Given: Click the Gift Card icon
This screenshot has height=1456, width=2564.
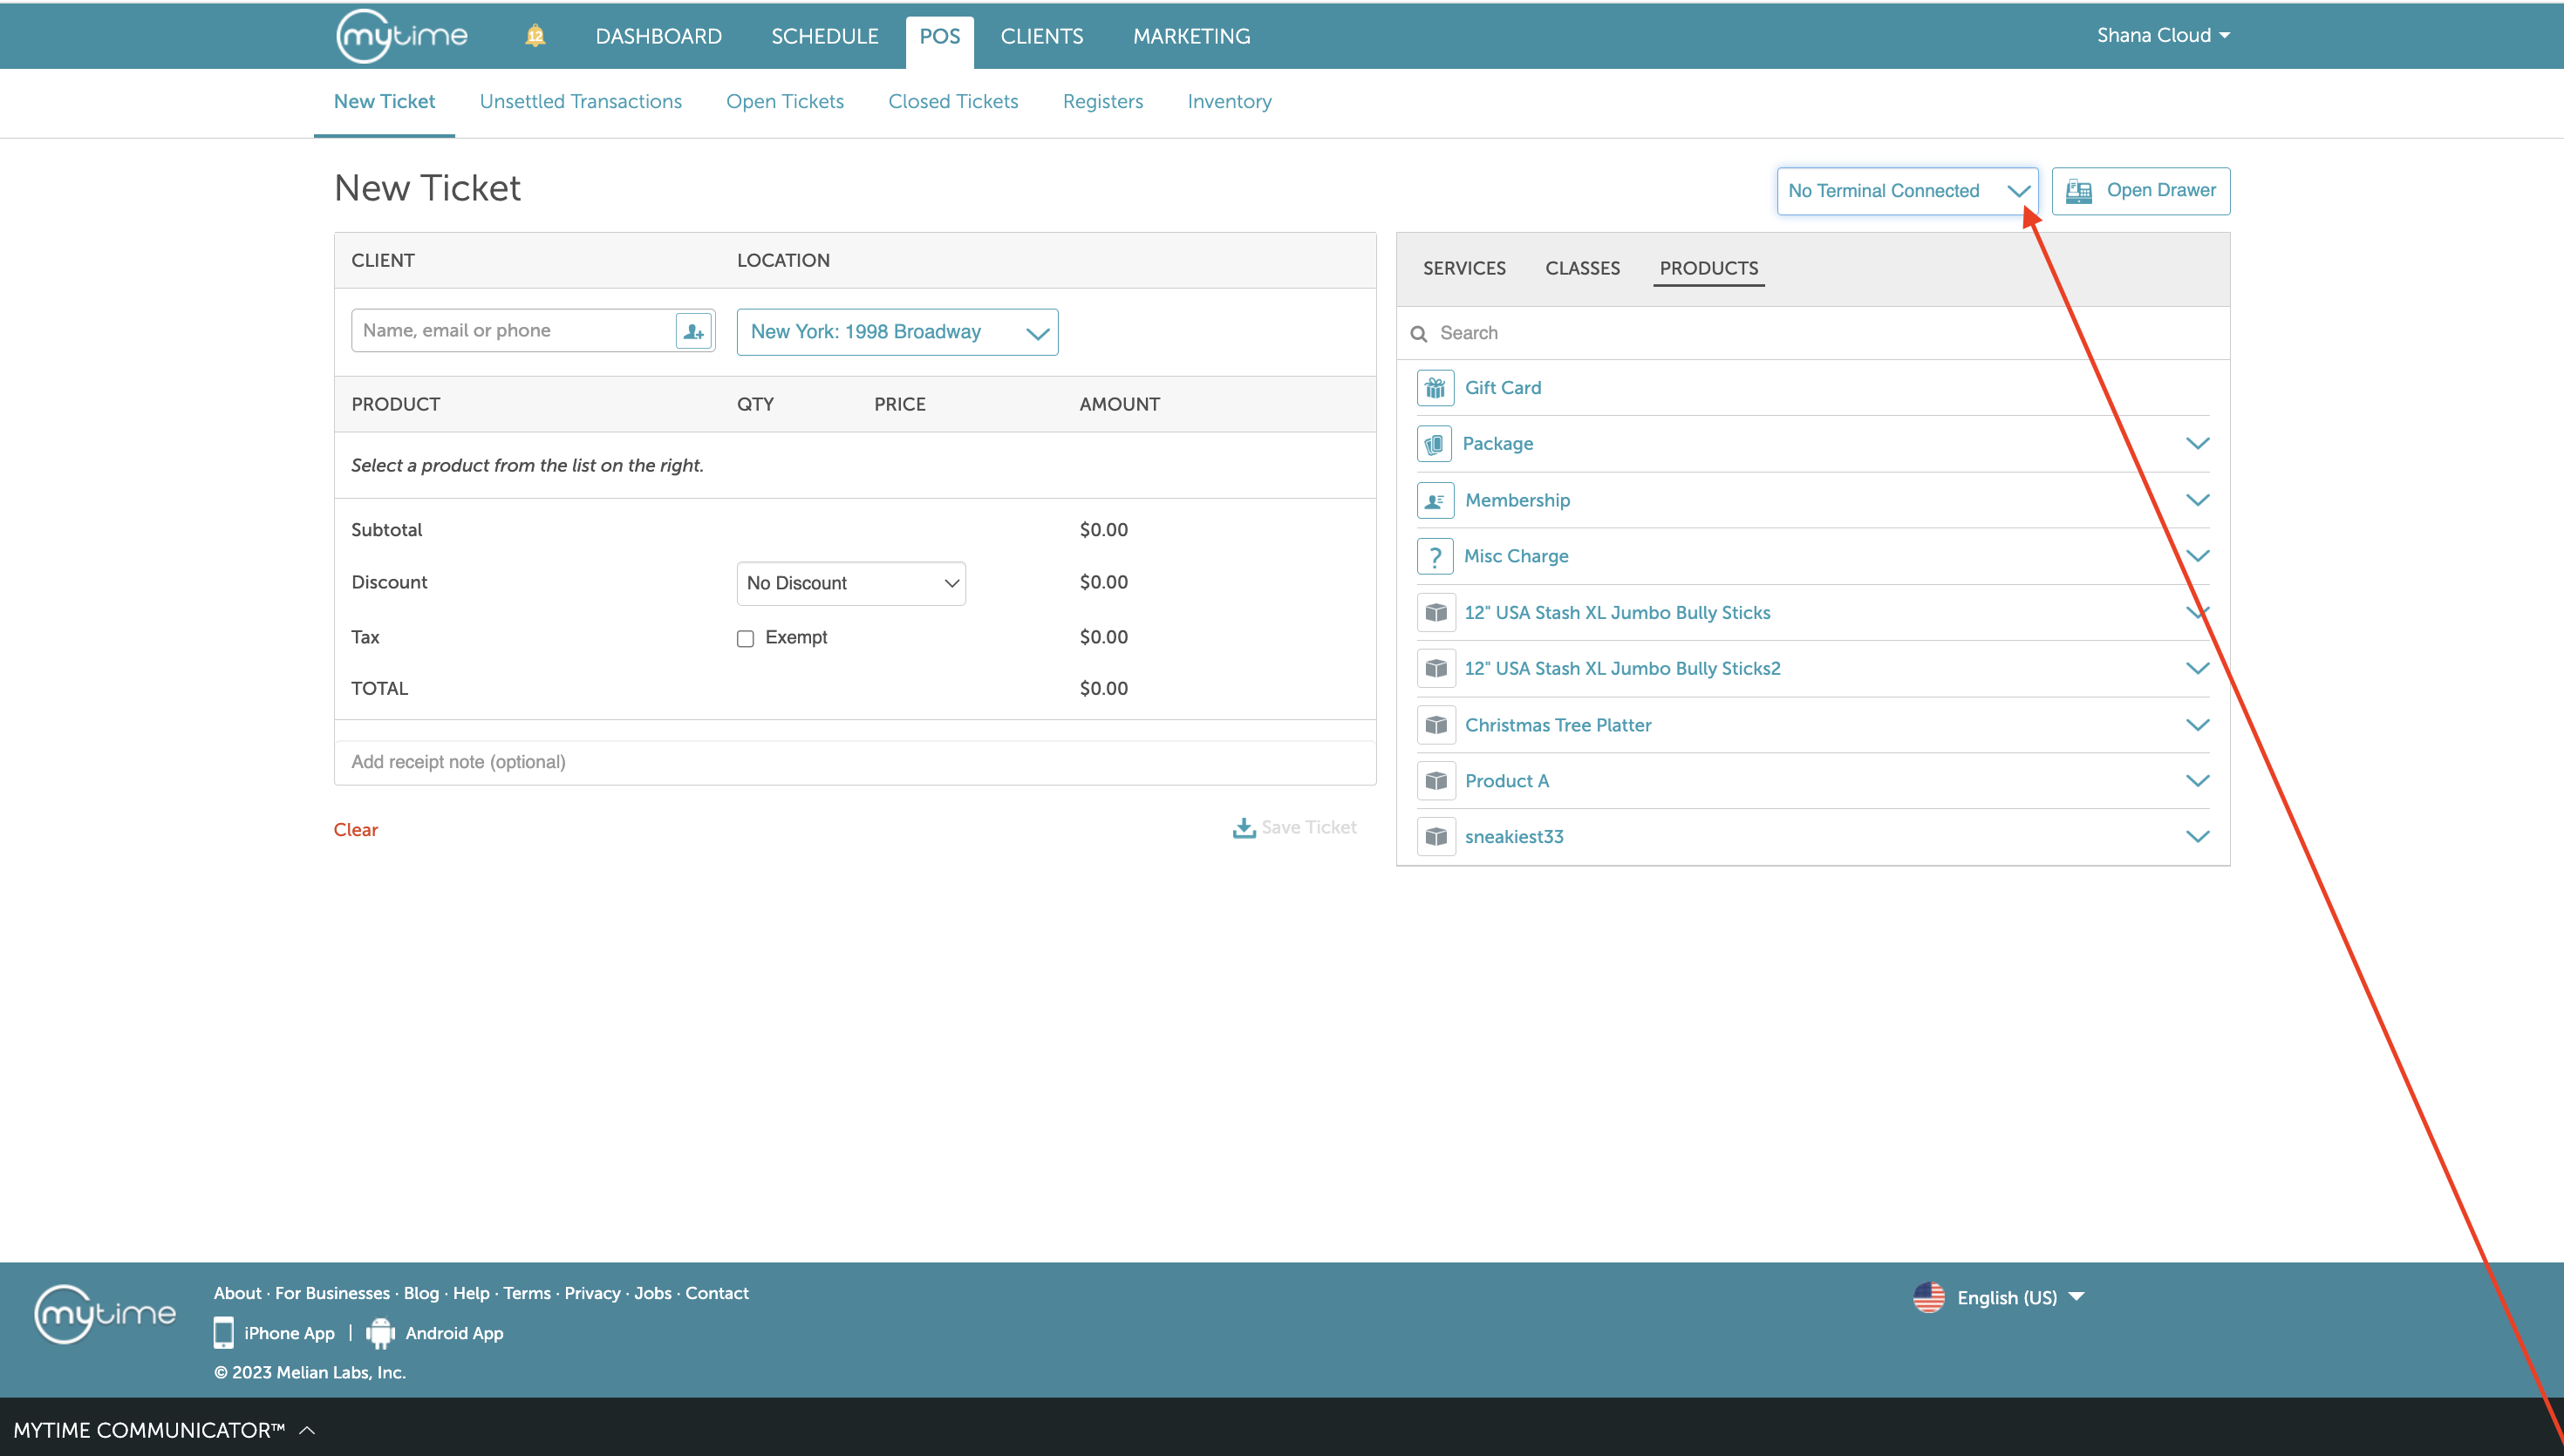Looking at the screenshot, I should pos(1435,388).
